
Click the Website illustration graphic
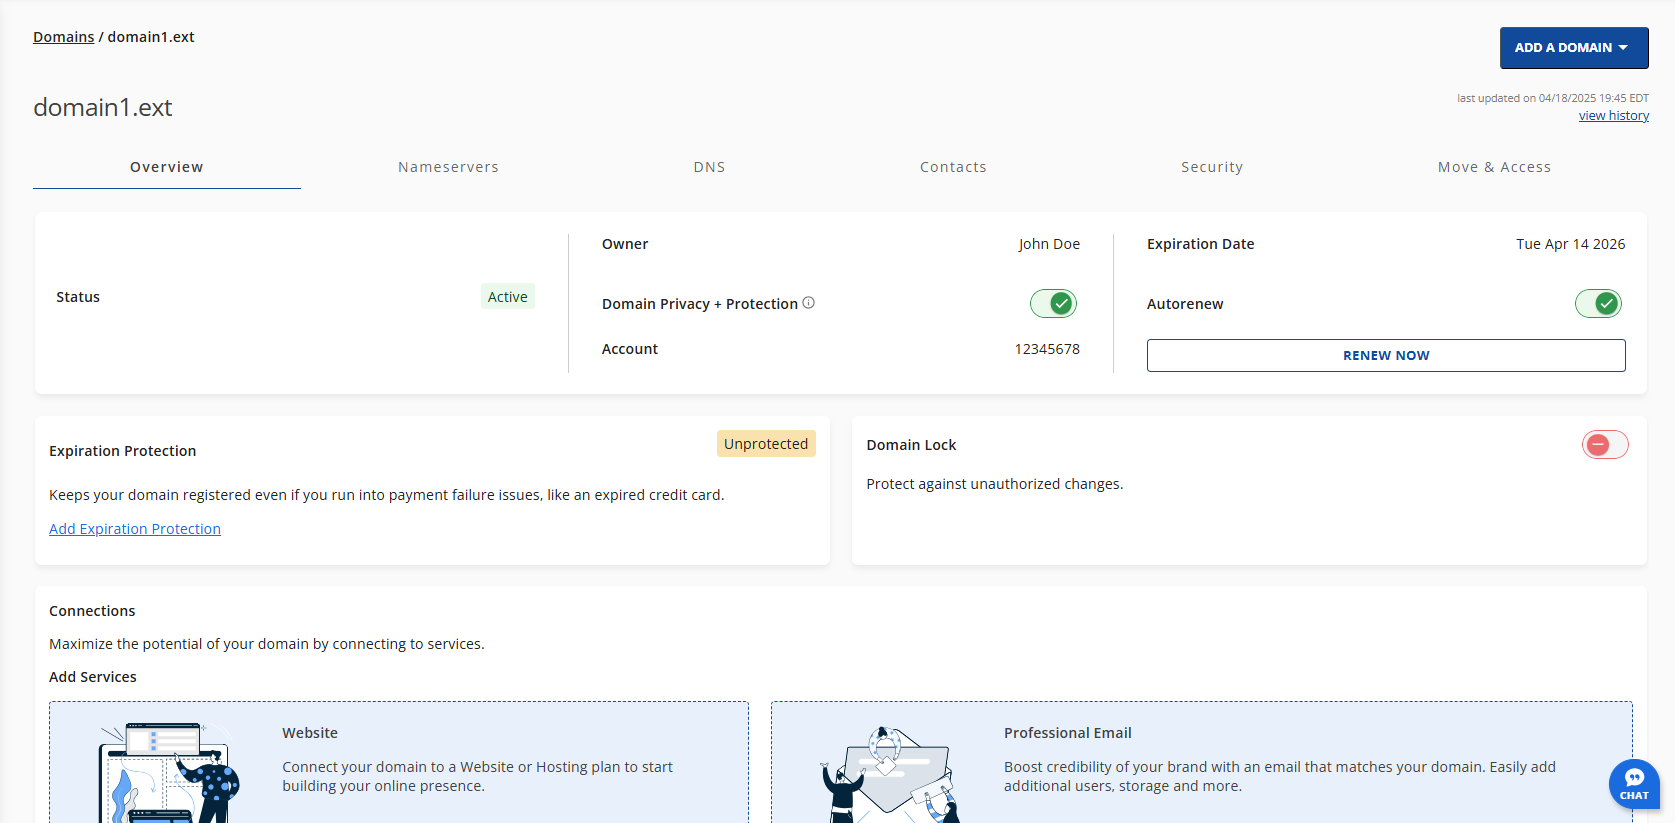[169, 773]
